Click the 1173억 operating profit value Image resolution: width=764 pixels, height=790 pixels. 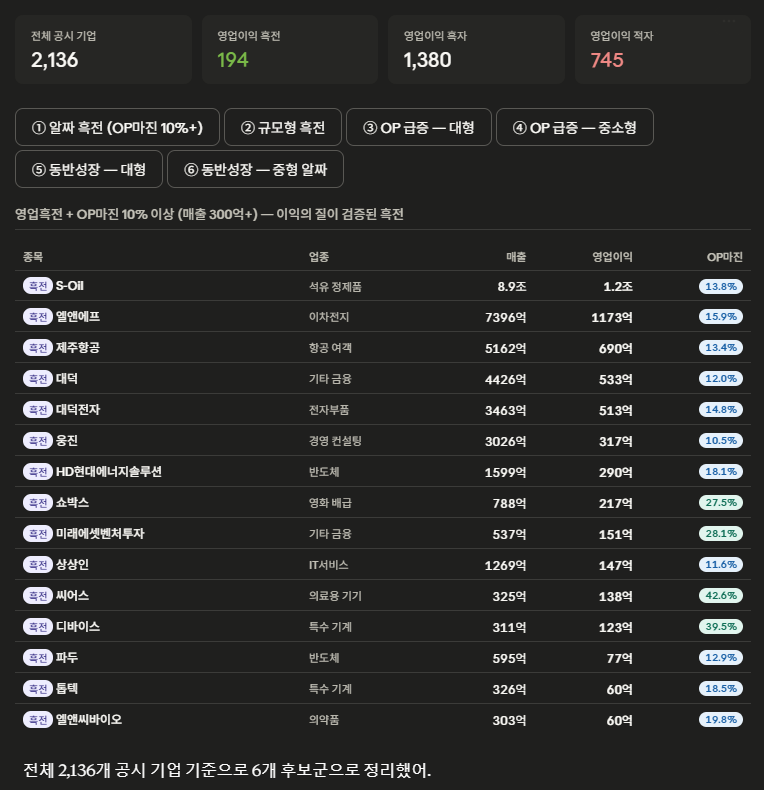pos(612,317)
